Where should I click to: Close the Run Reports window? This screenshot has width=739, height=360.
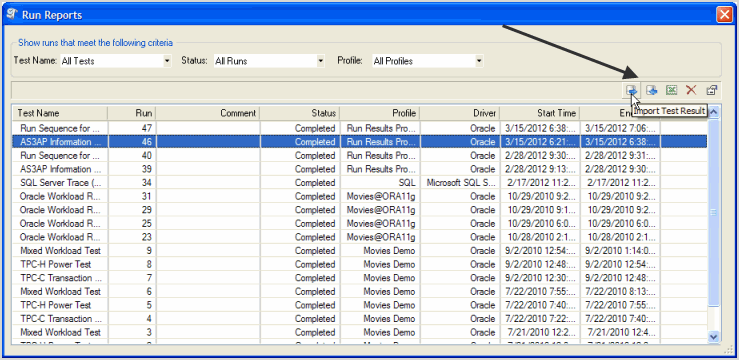pyautogui.click(x=724, y=15)
